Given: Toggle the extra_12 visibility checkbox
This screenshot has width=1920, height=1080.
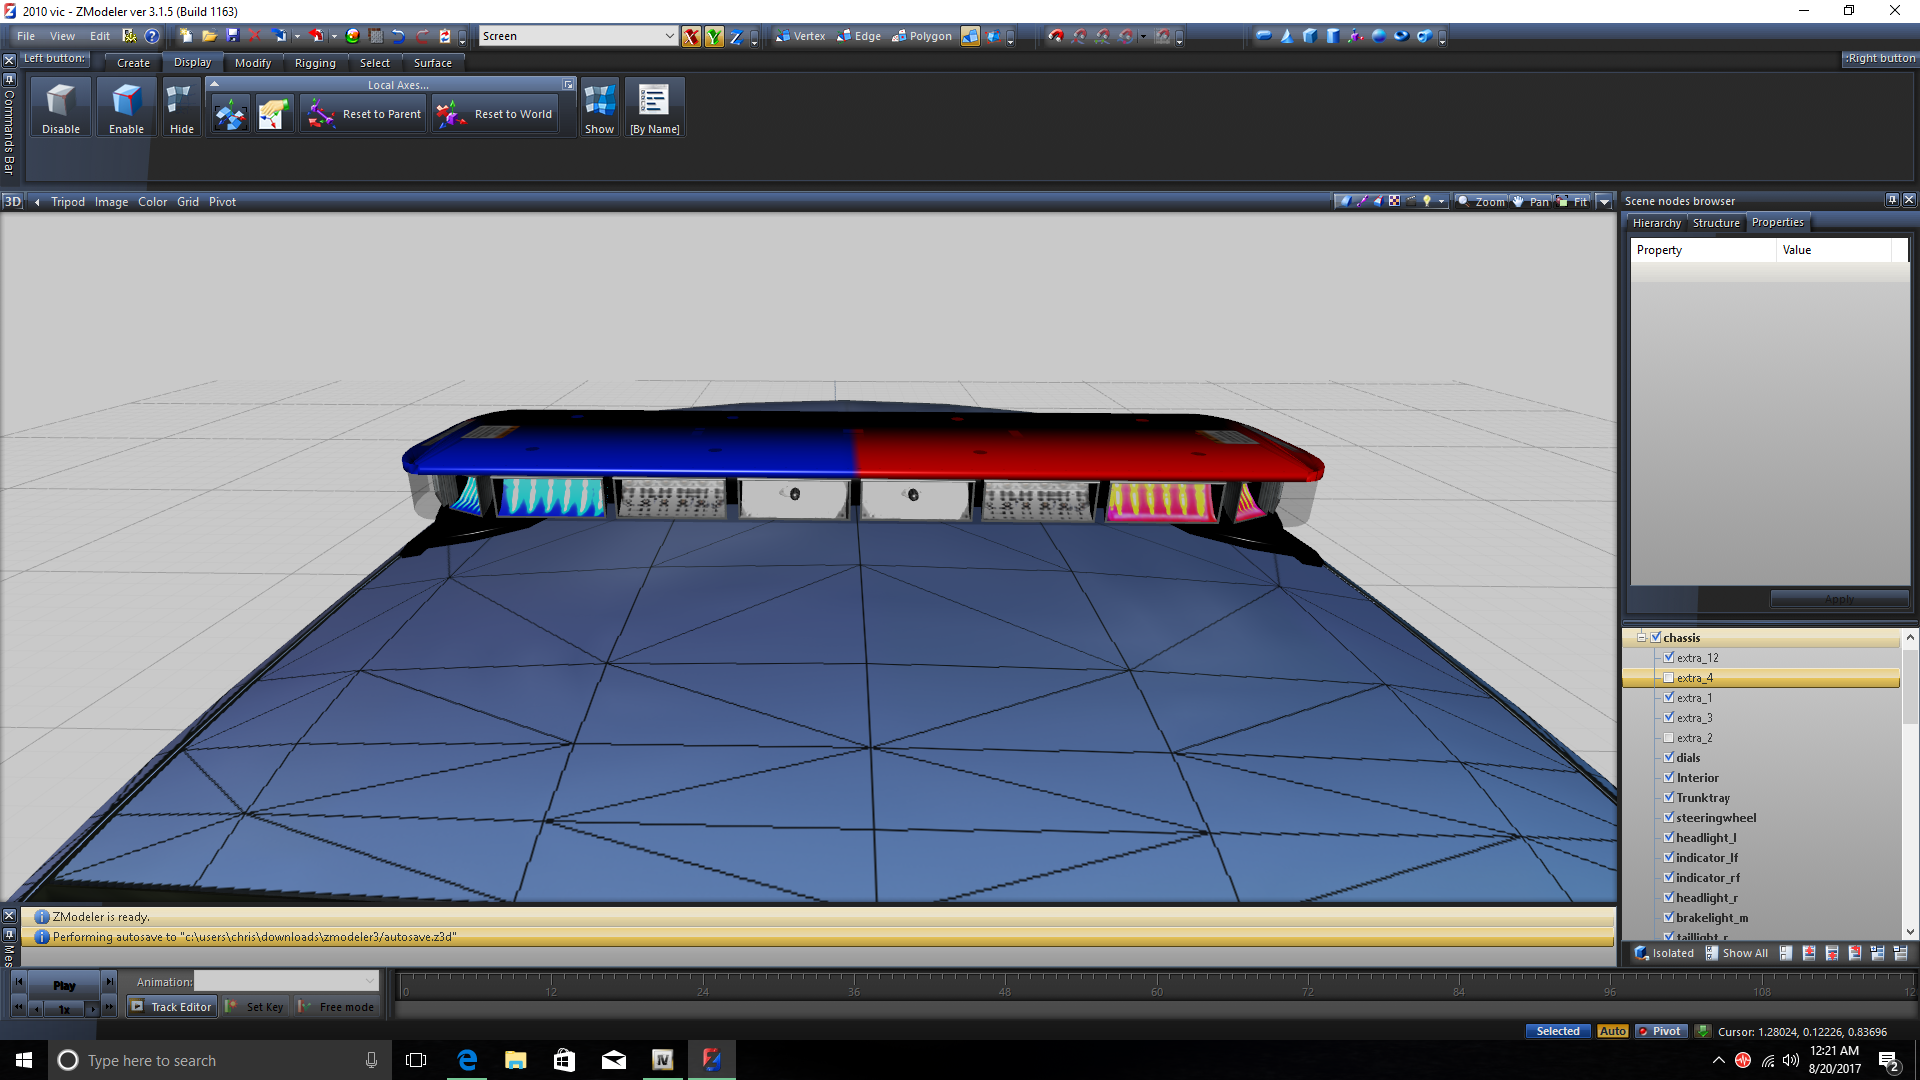Looking at the screenshot, I should pyautogui.click(x=1669, y=658).
